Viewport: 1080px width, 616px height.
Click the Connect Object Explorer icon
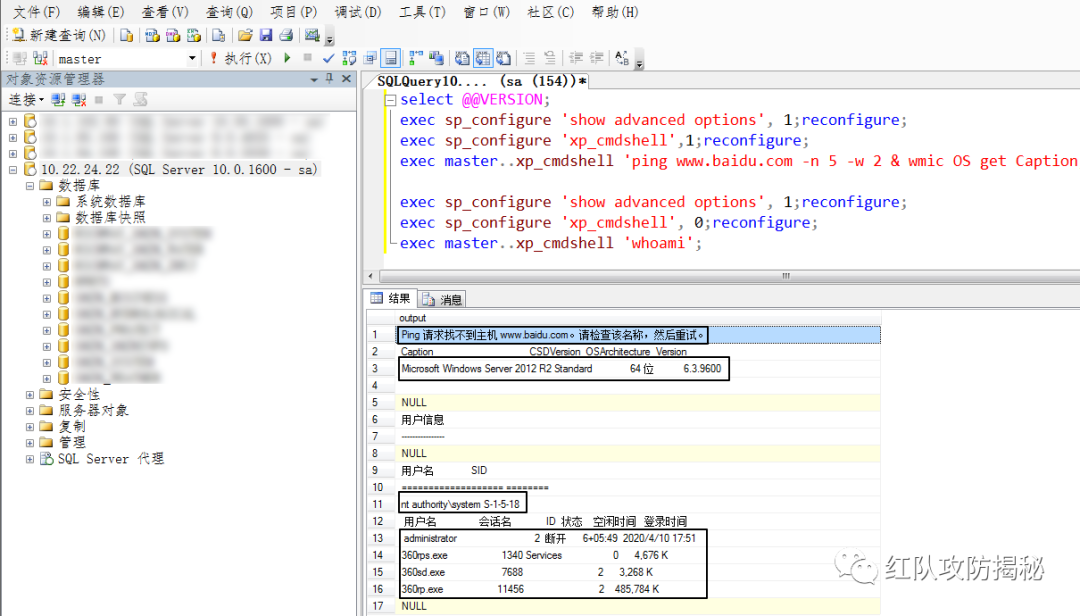pyautogui.click(x=59, y=100)
